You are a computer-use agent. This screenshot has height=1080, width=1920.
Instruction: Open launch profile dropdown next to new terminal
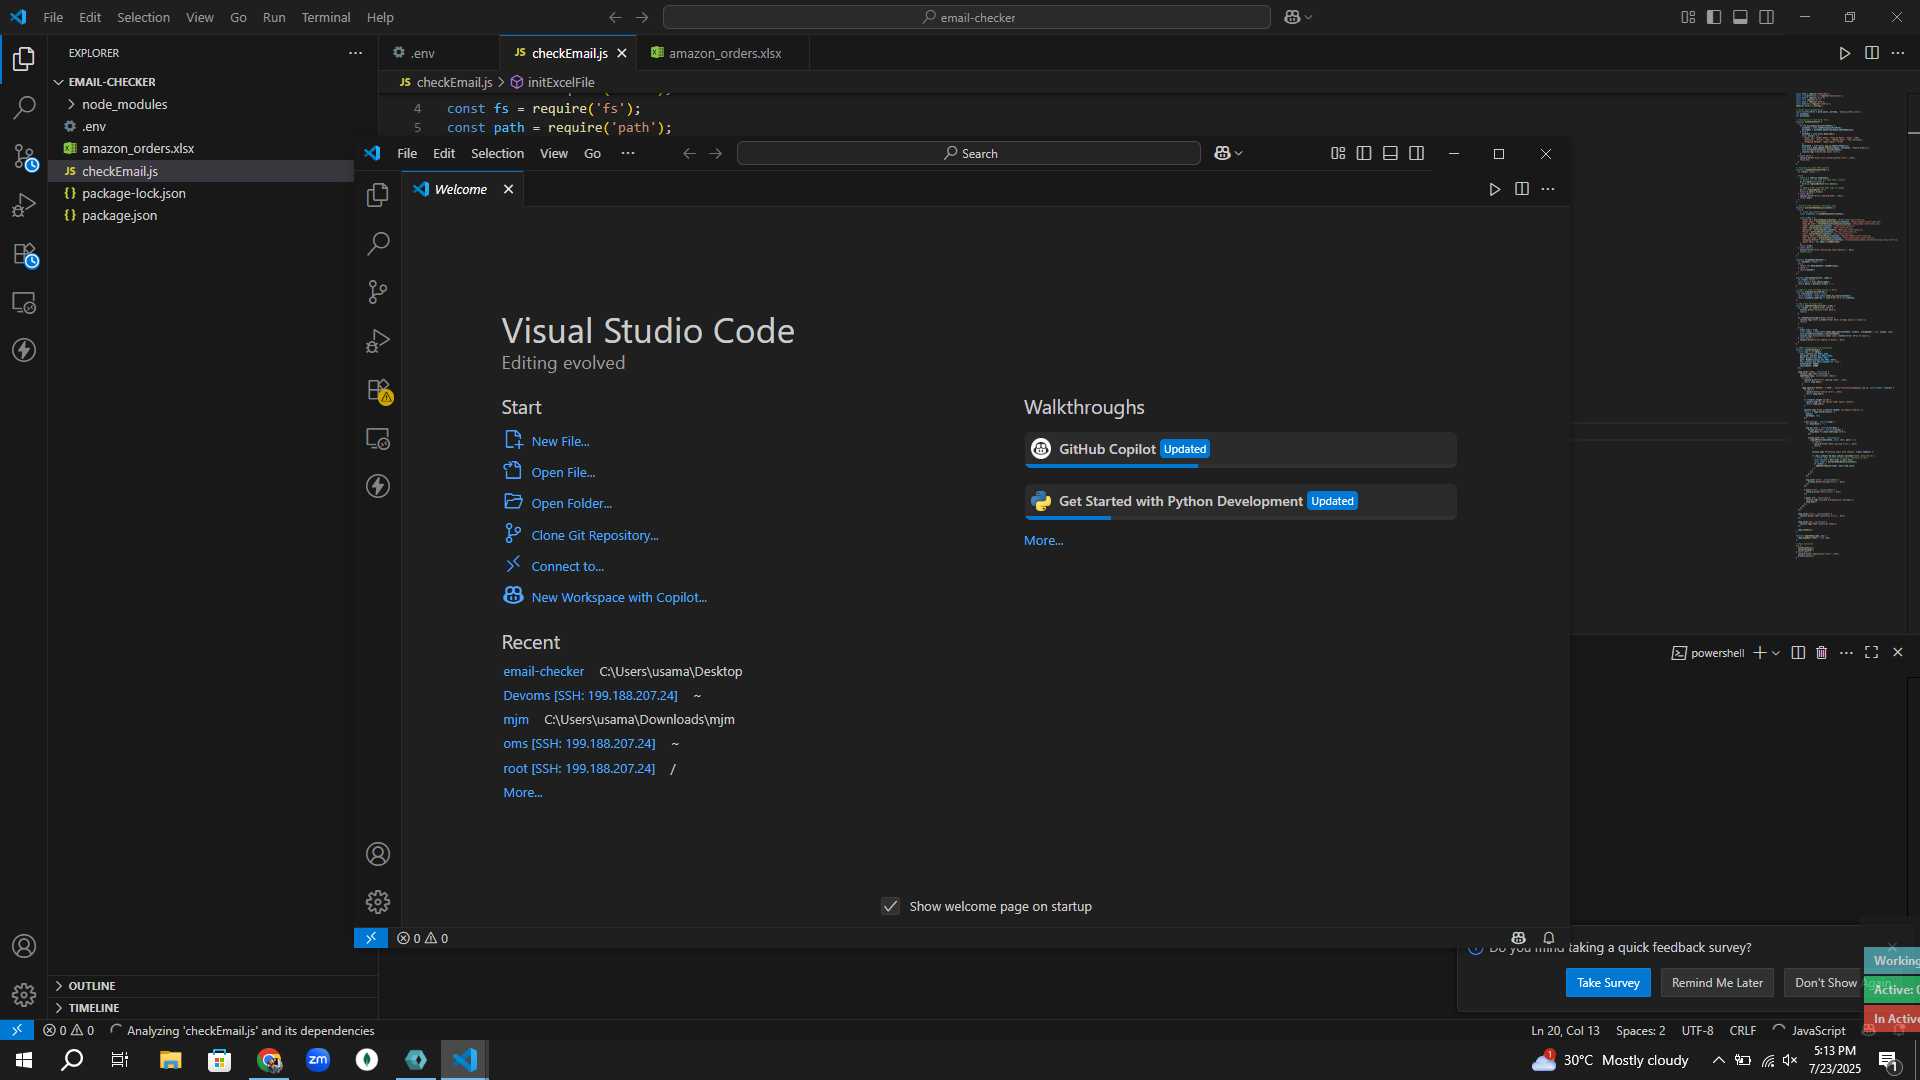(x=1776, y=653)
